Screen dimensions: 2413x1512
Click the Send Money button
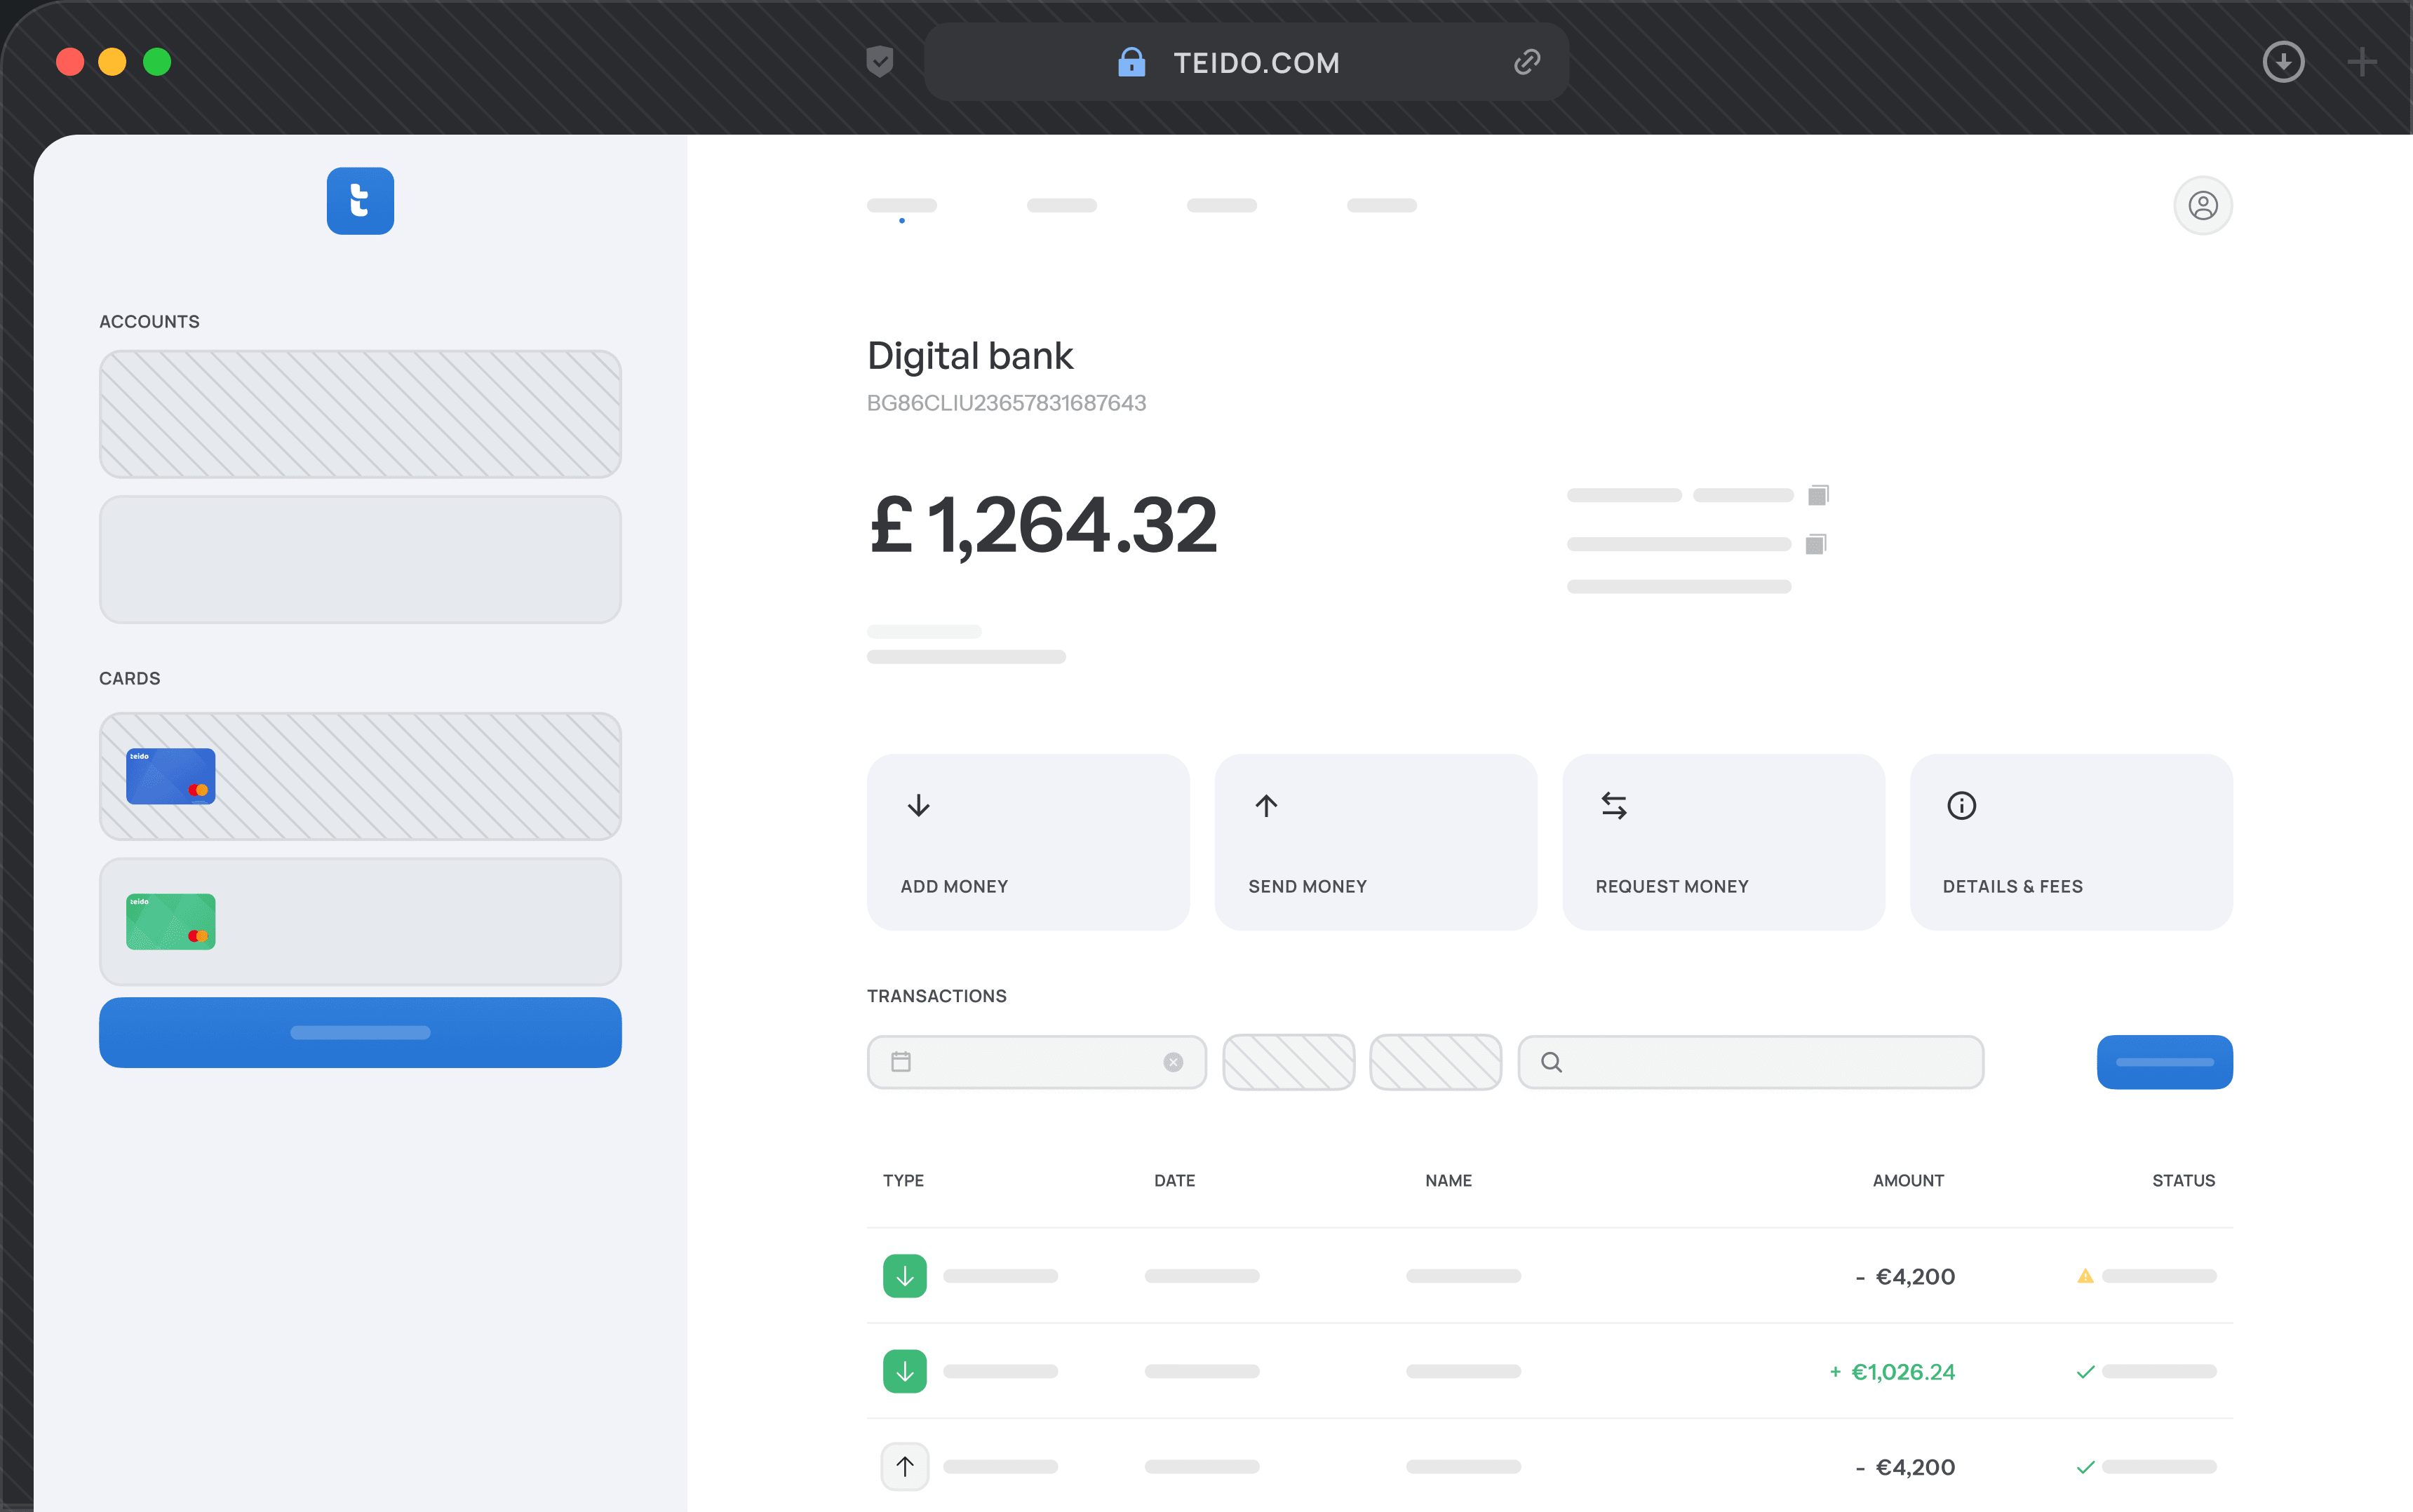[x=1376, y=842]
